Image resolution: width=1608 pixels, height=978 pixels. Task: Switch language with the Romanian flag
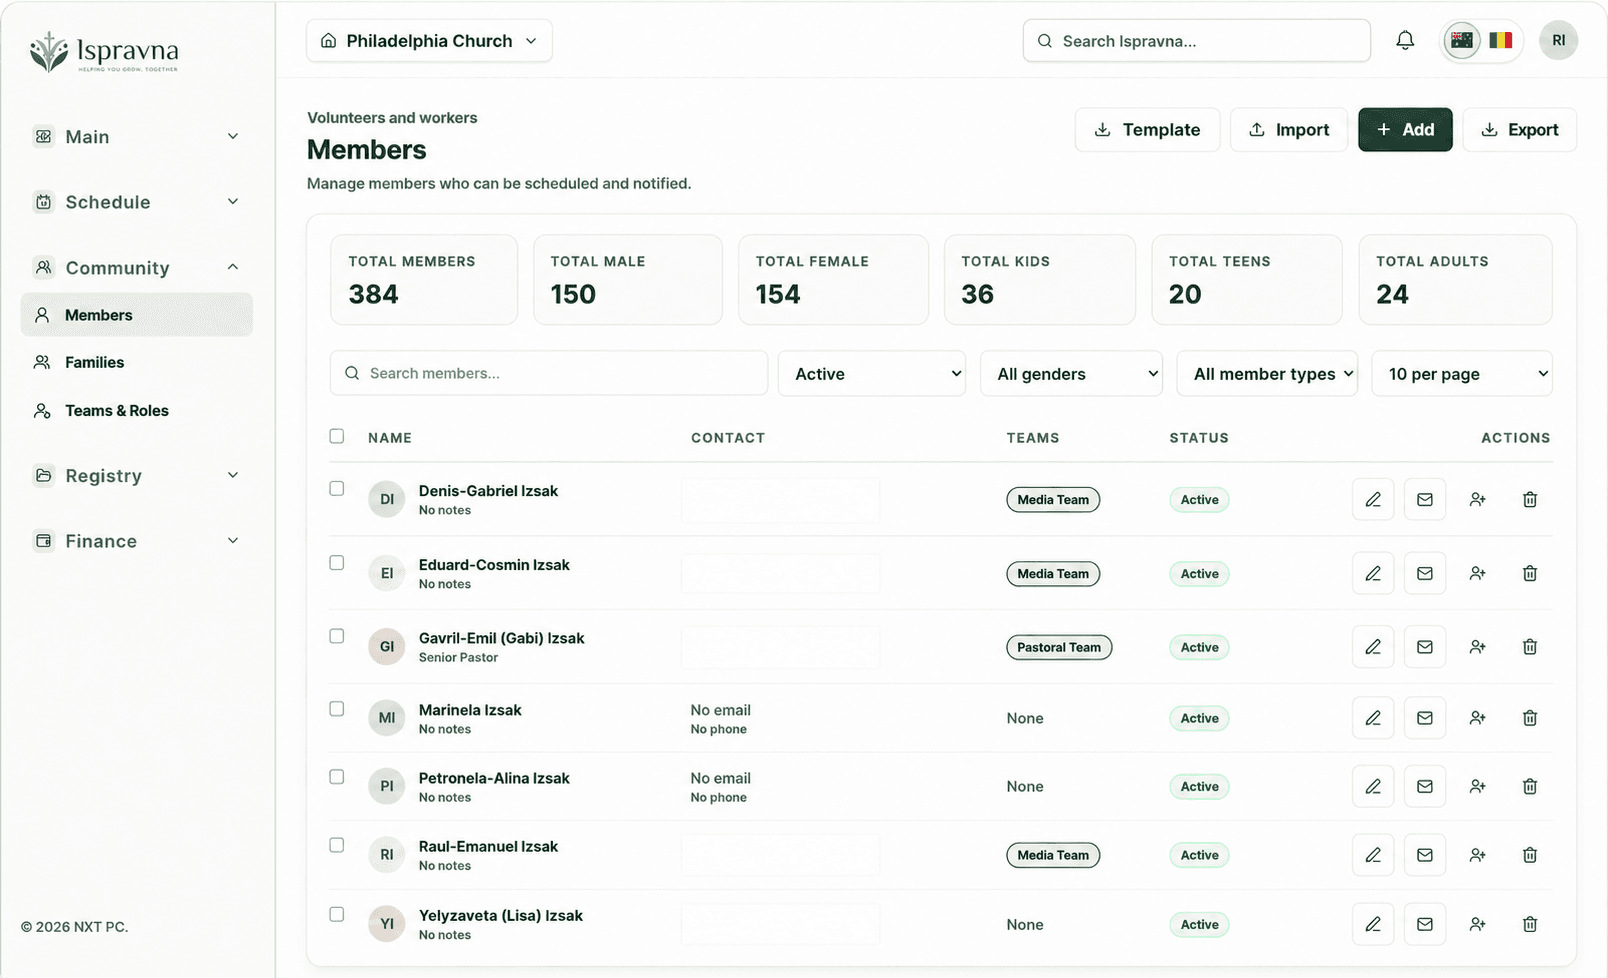(x=1500, y=41)
